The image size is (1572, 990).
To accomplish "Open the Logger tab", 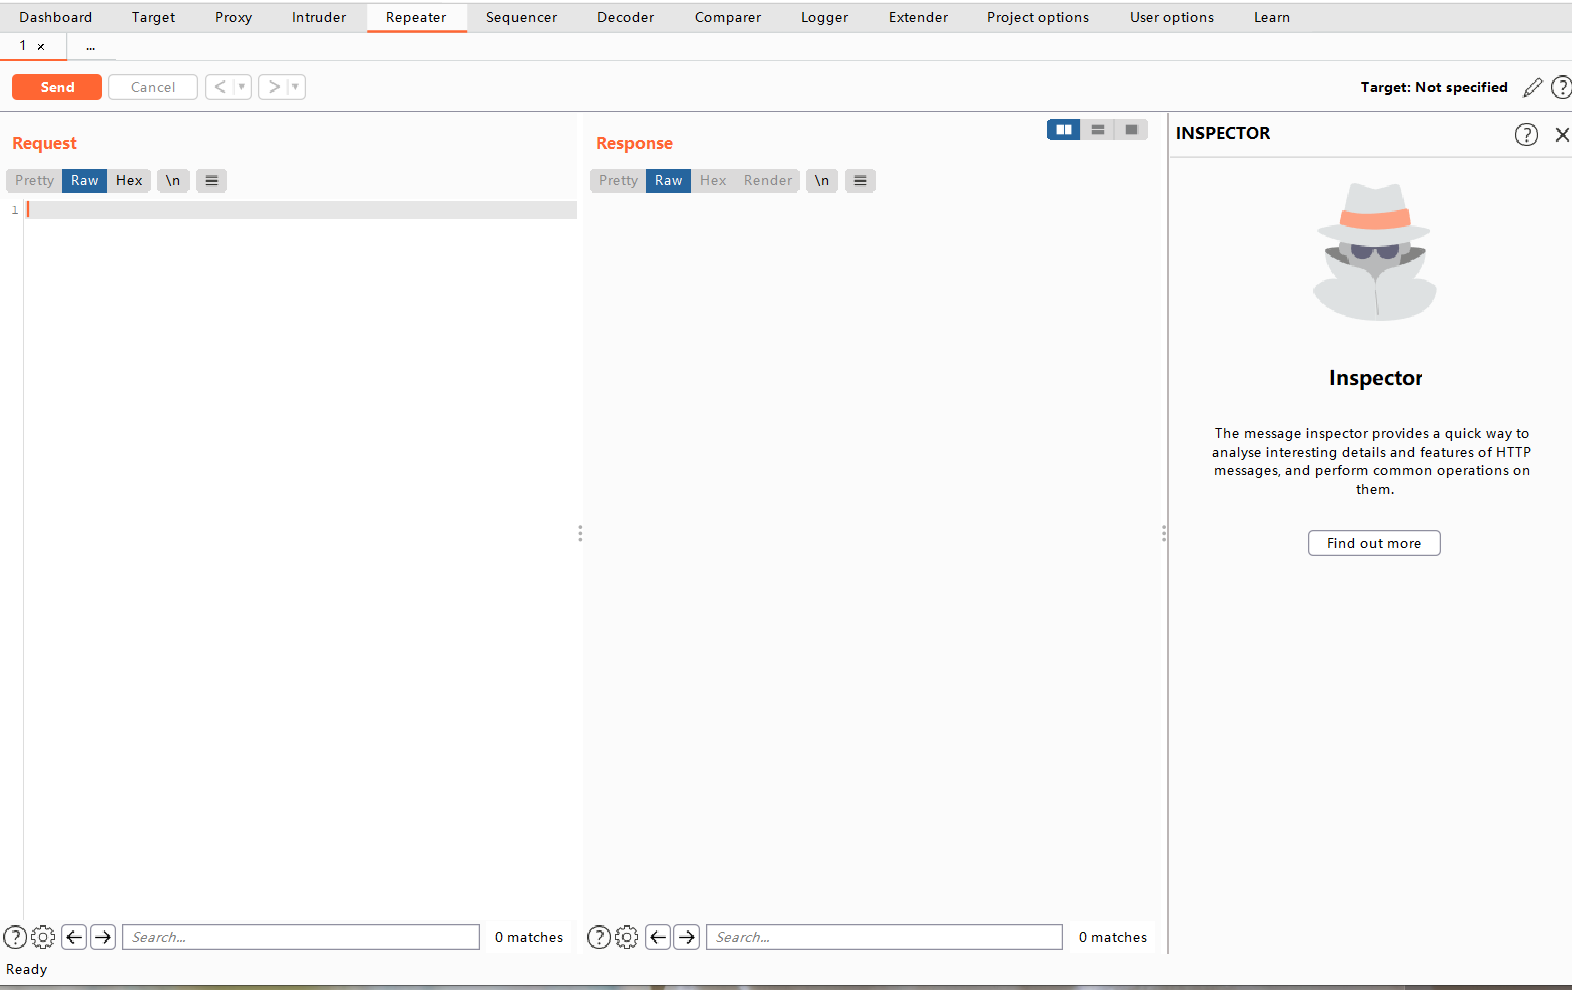I will [x=824, y=17].
